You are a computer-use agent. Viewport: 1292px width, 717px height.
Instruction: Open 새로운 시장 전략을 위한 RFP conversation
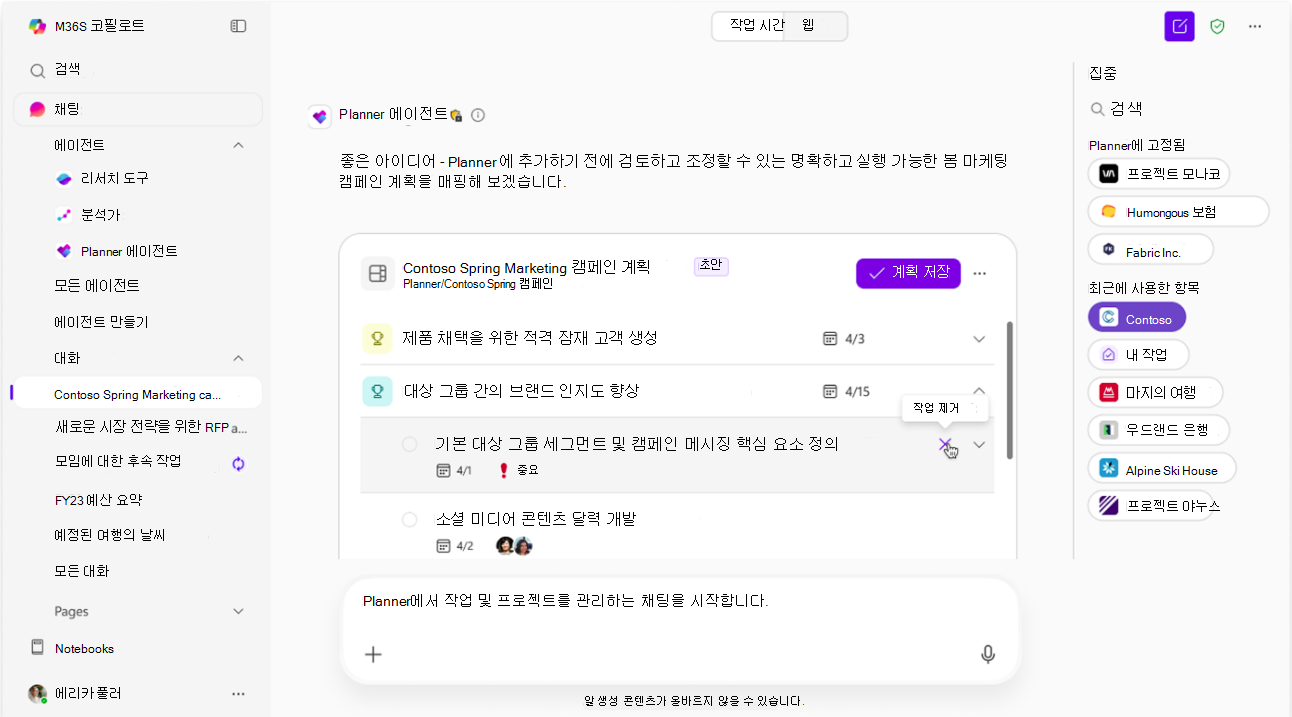click(151, 428)
